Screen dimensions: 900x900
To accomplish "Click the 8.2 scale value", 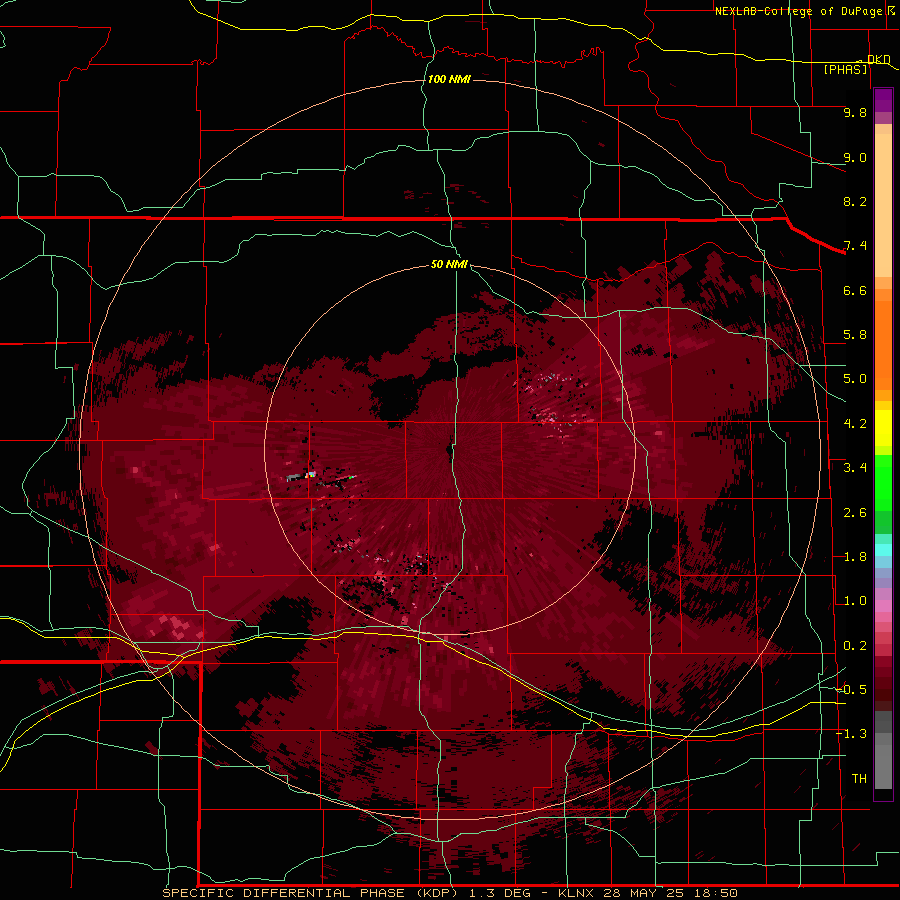I will (855, 201).
